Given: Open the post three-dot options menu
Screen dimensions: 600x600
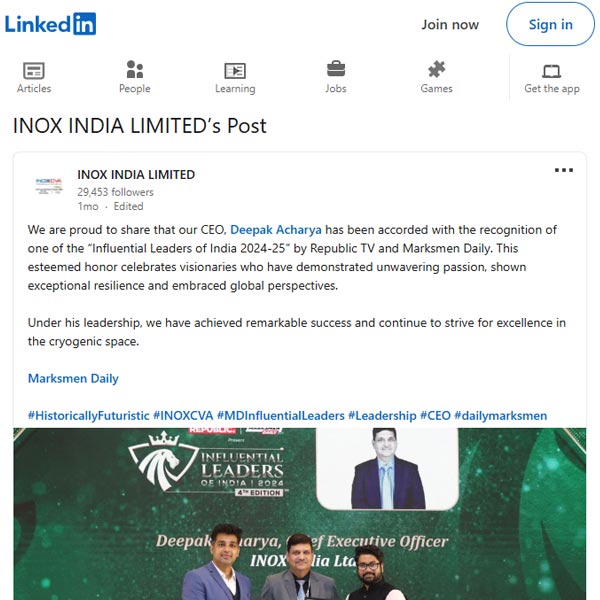Looking at the screenshot, I should coord(564,170).
